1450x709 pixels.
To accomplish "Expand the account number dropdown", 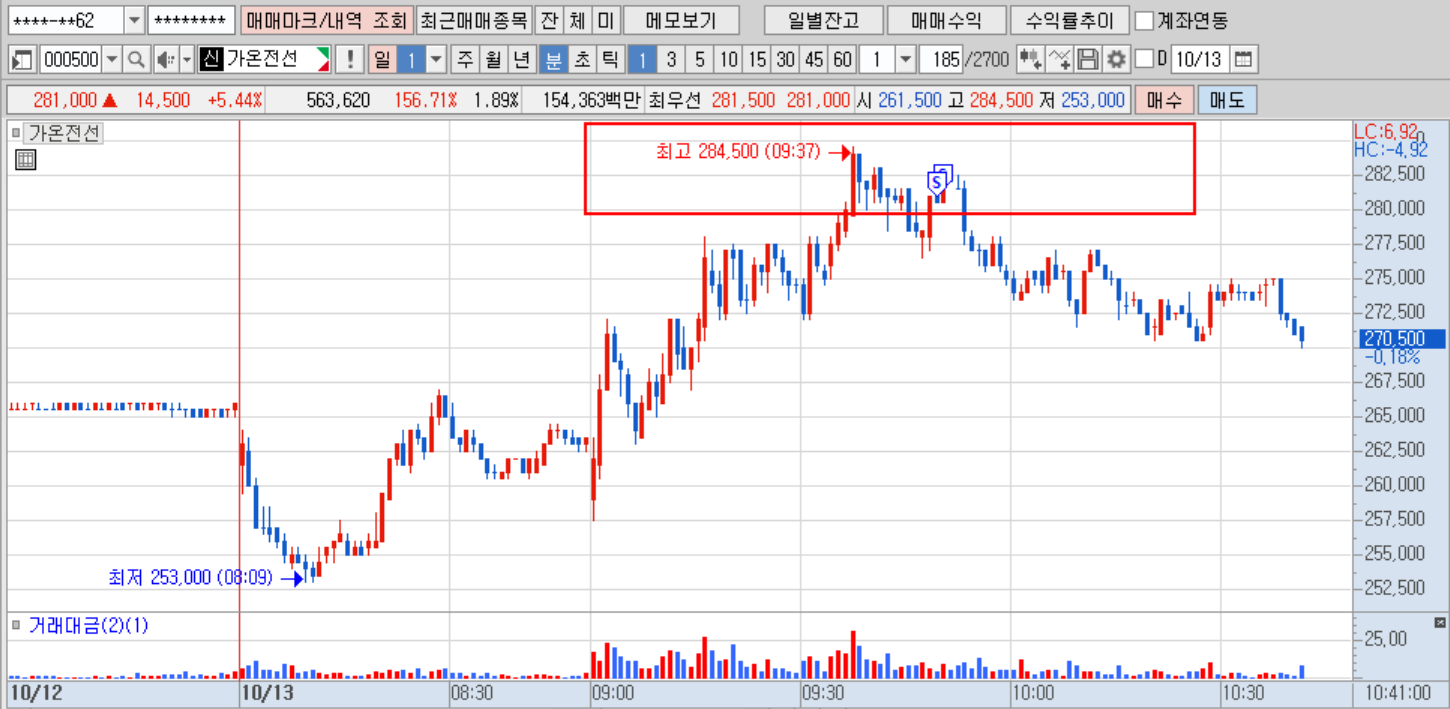I will tap(134, 20).
